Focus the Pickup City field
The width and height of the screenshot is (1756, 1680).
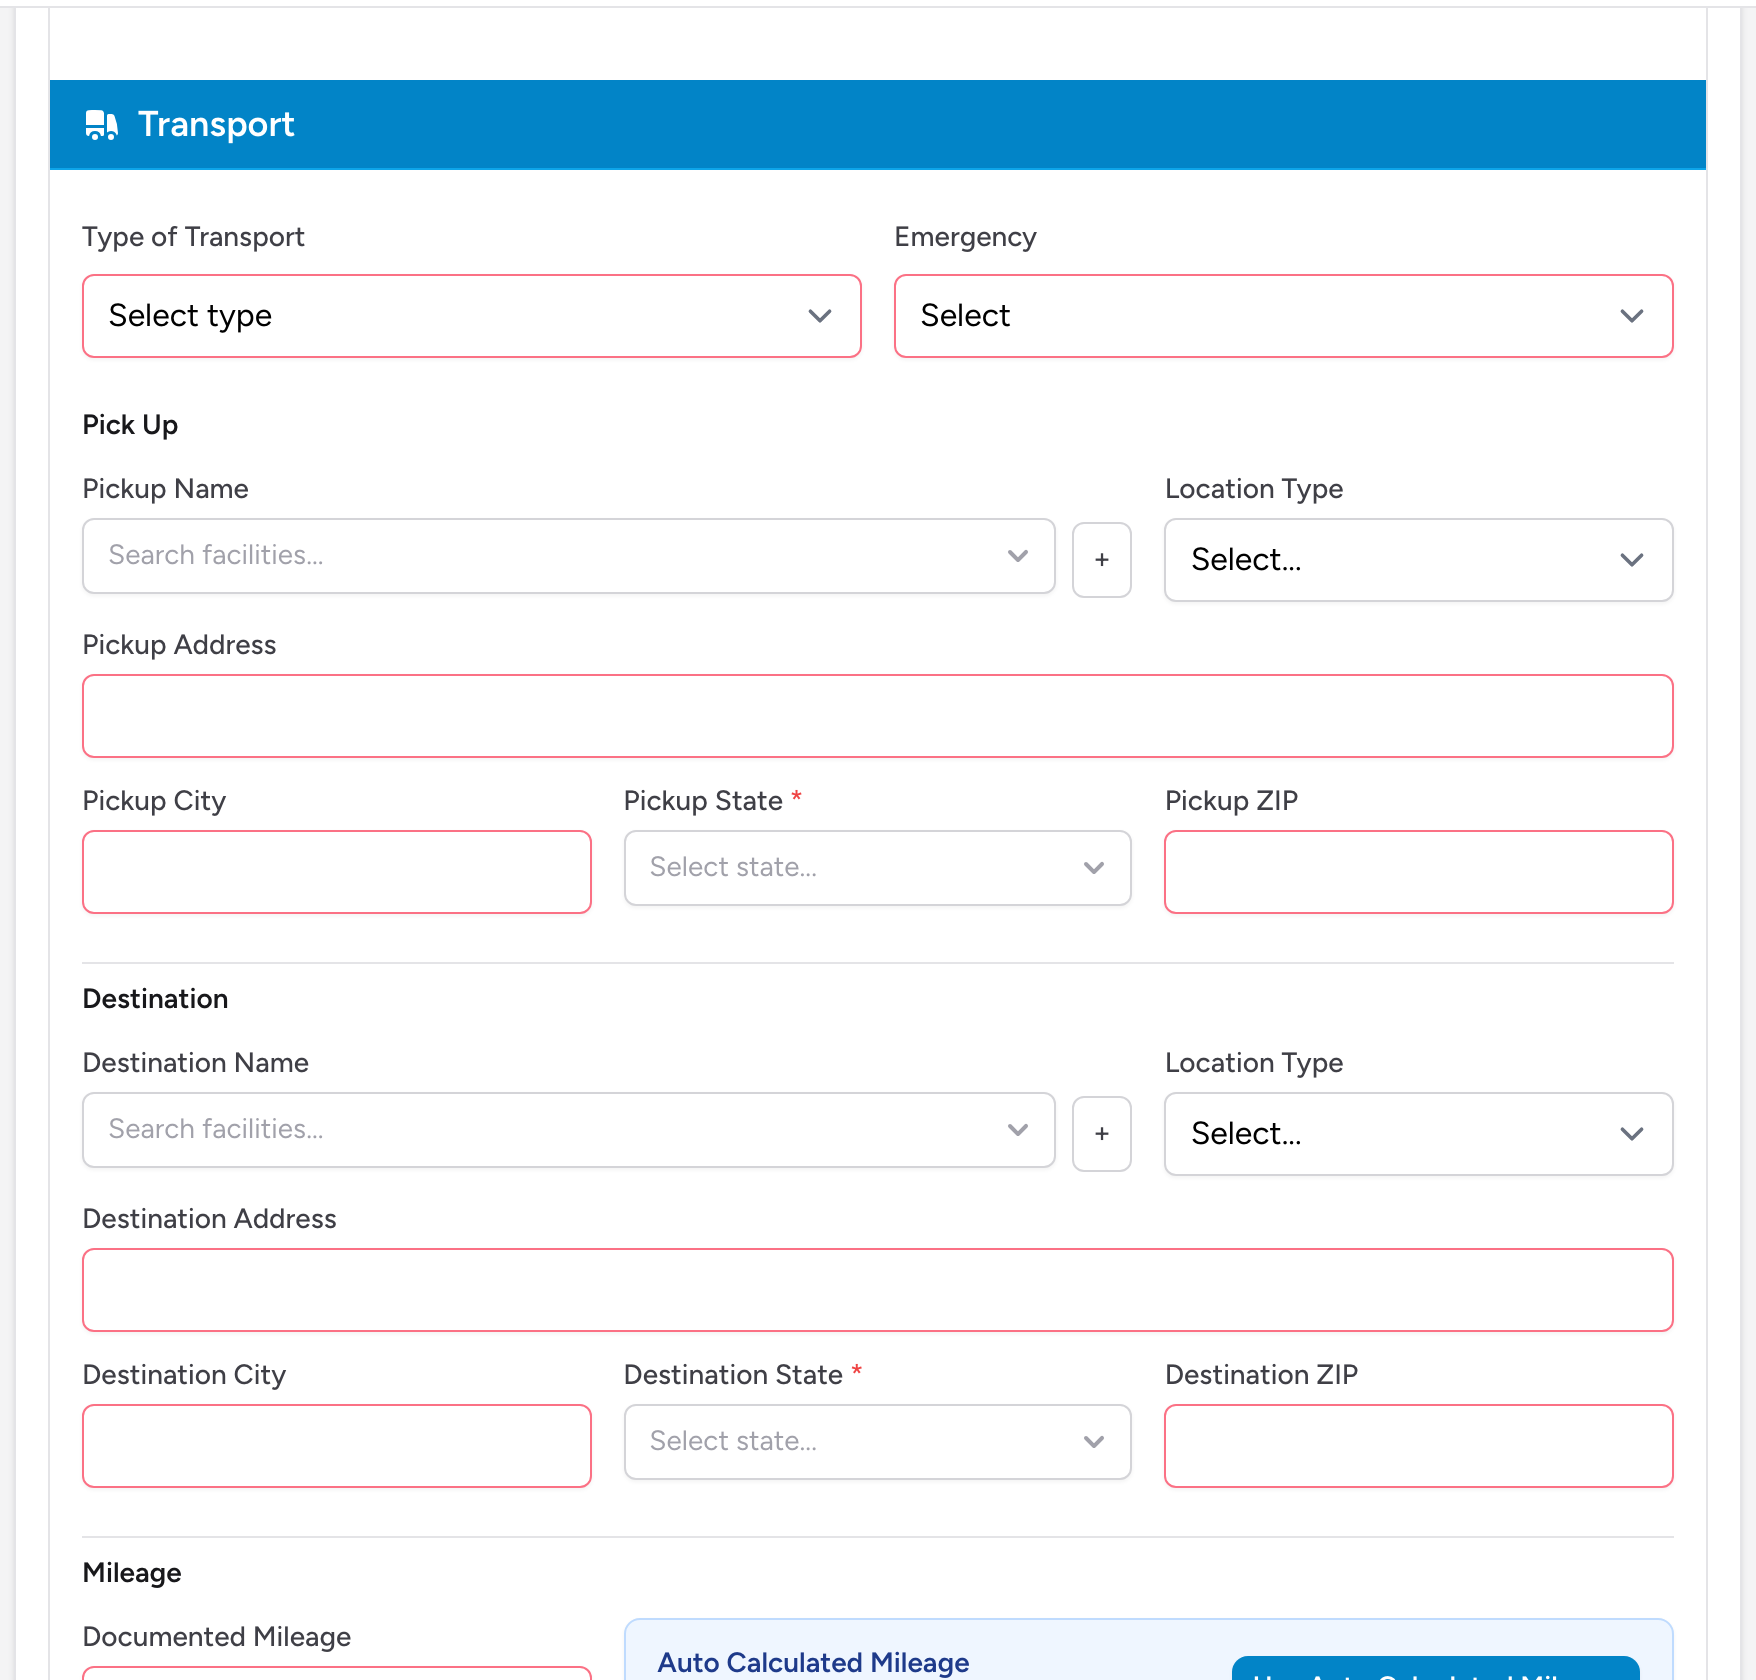pos(337,872)
